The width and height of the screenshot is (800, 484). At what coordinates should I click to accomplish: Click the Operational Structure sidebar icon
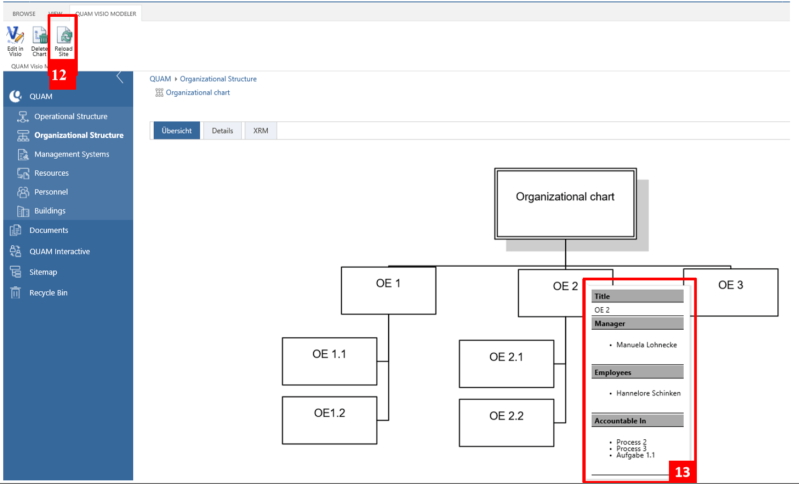tap(23, 116)
